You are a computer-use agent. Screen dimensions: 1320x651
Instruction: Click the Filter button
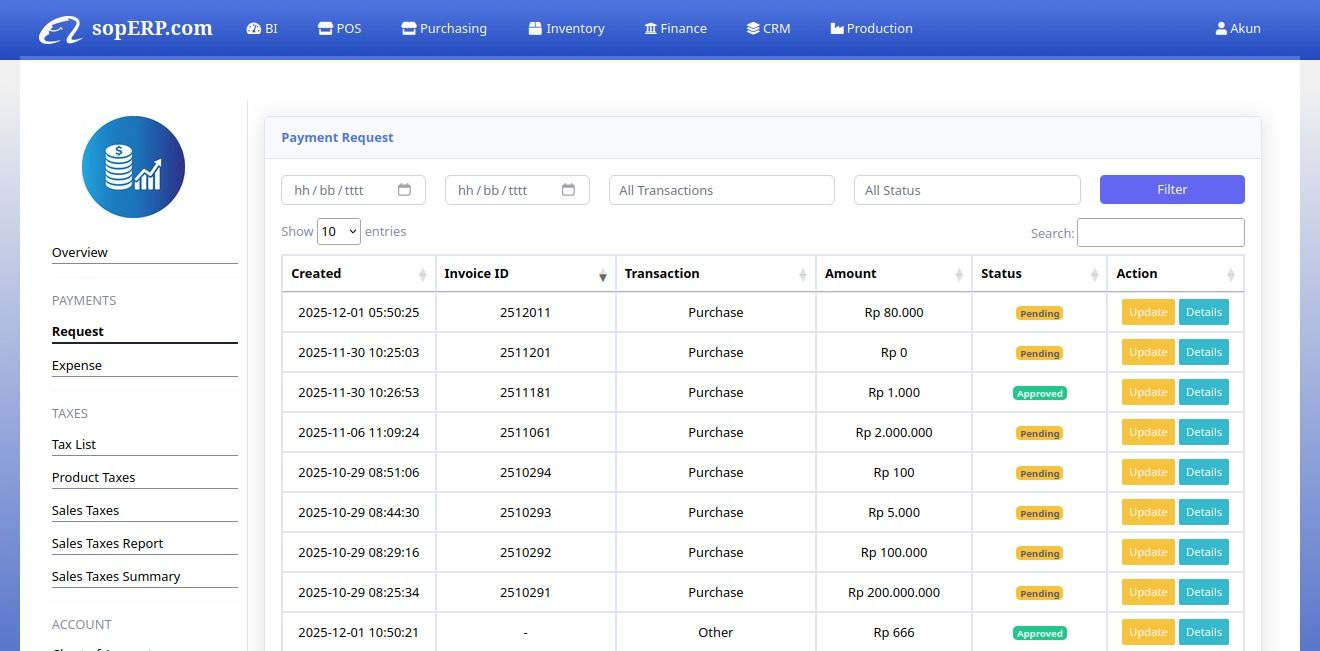[x=1171, y=189]
